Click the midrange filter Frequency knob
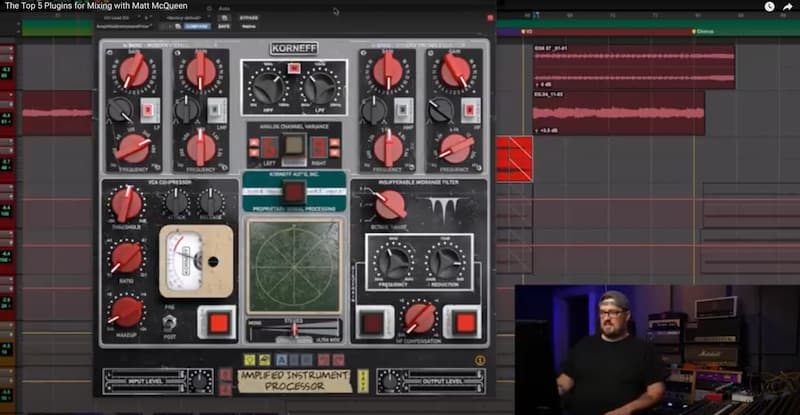Image resolution: width=800 pixels, height=415 pixels. pyautogui.click(x=394, y=262)
